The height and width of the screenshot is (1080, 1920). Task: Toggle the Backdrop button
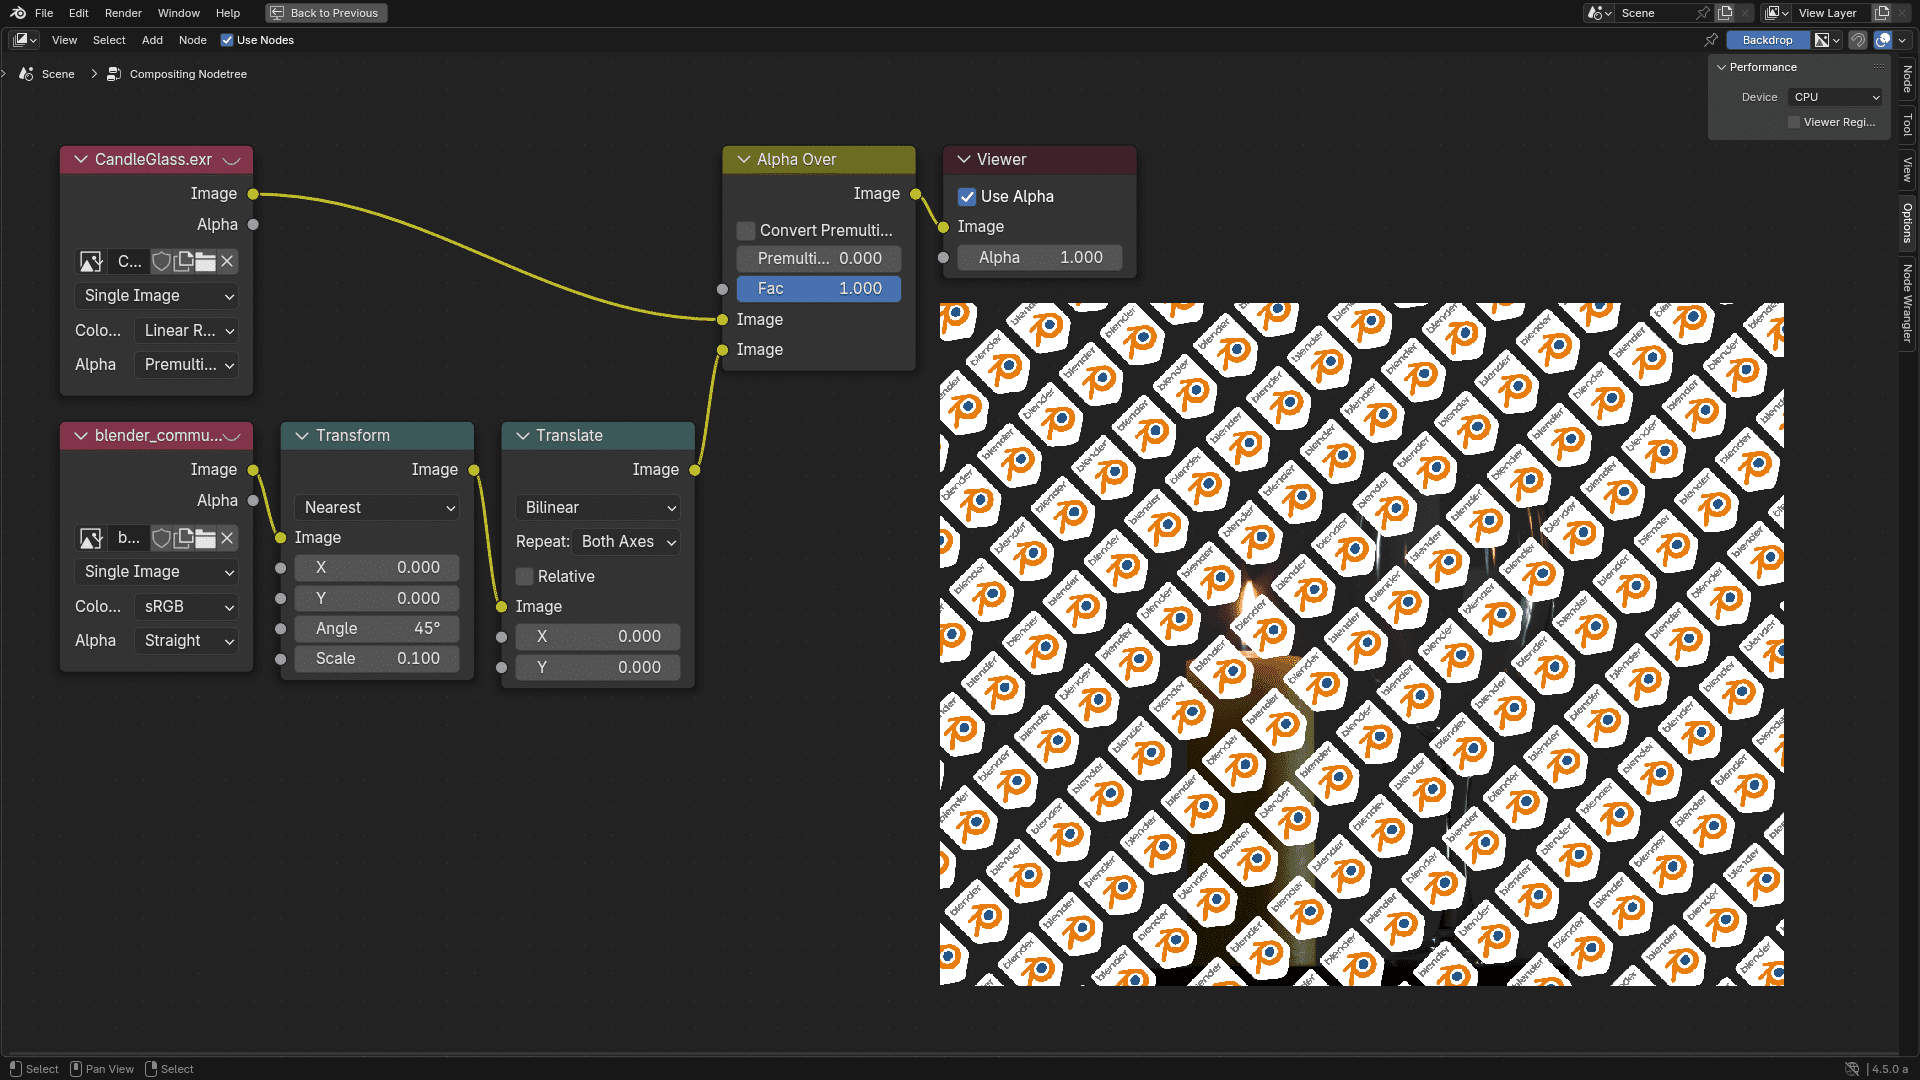(x=1767, y=40)
